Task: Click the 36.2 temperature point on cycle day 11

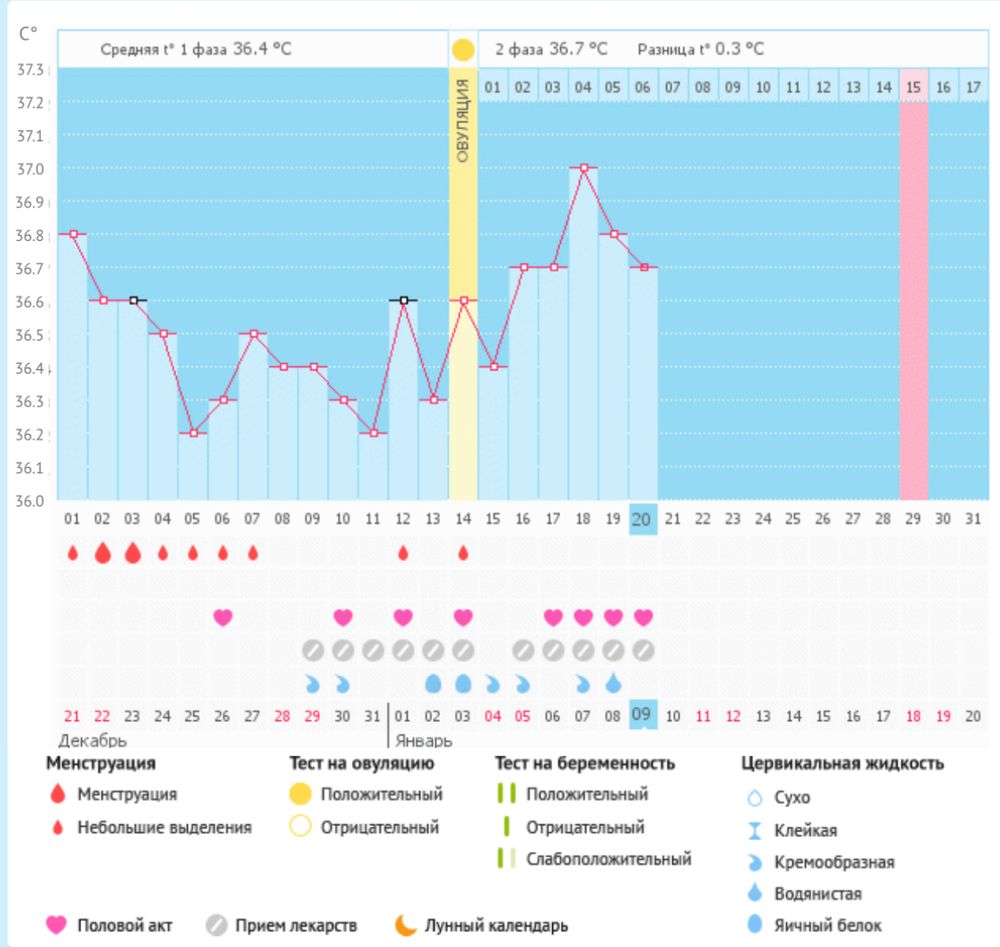Action: click(374, 433)
